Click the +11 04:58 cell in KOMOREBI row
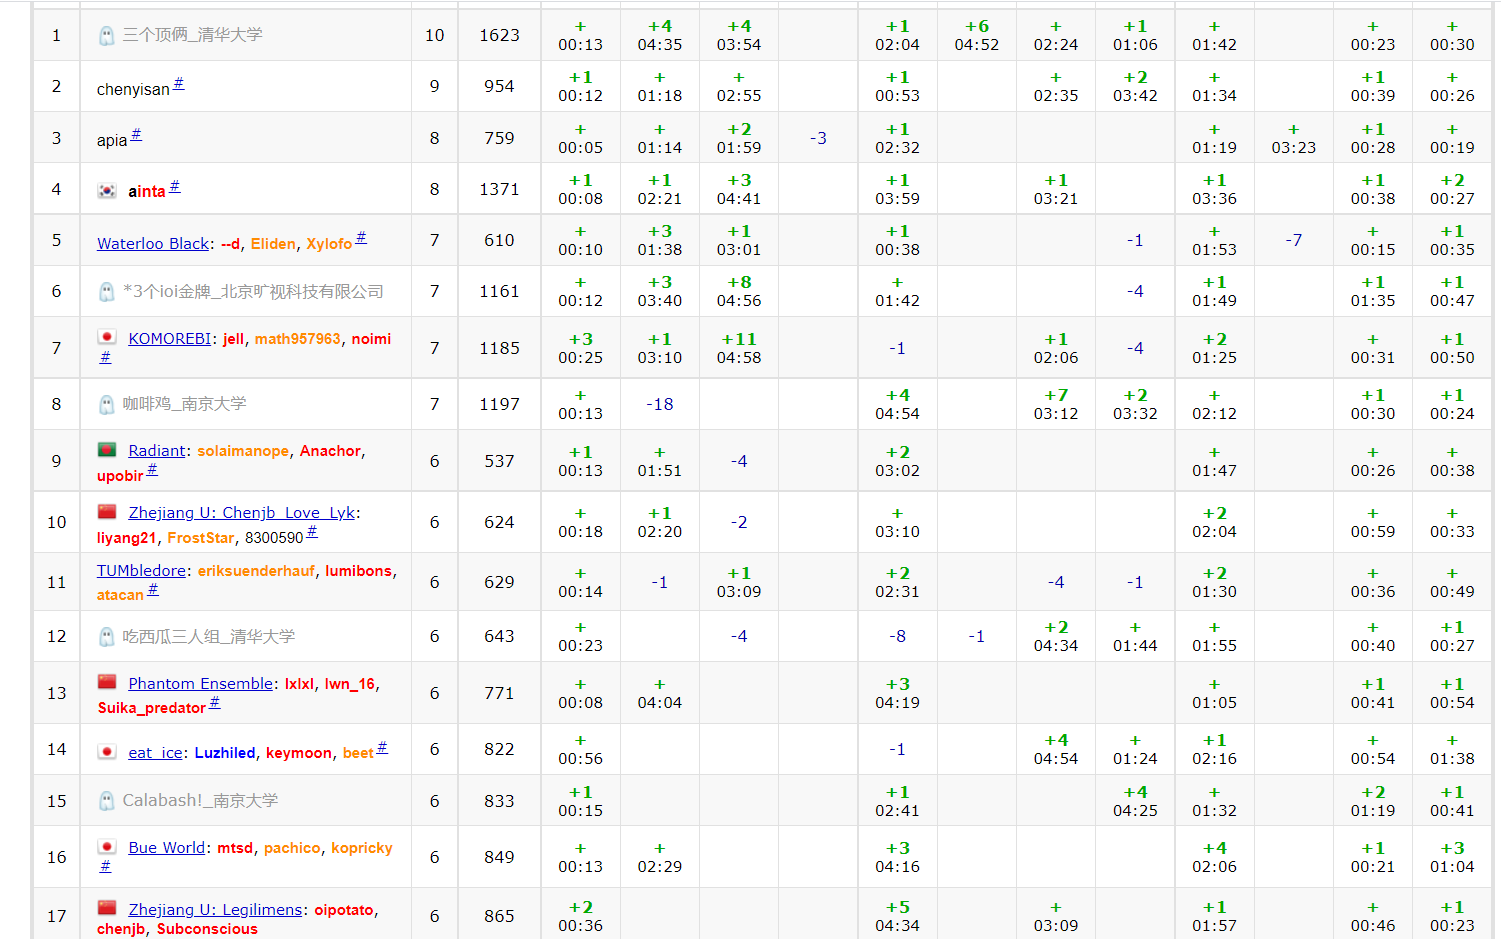This screenshot has height=939, width=1501. (x=739, y=348)
